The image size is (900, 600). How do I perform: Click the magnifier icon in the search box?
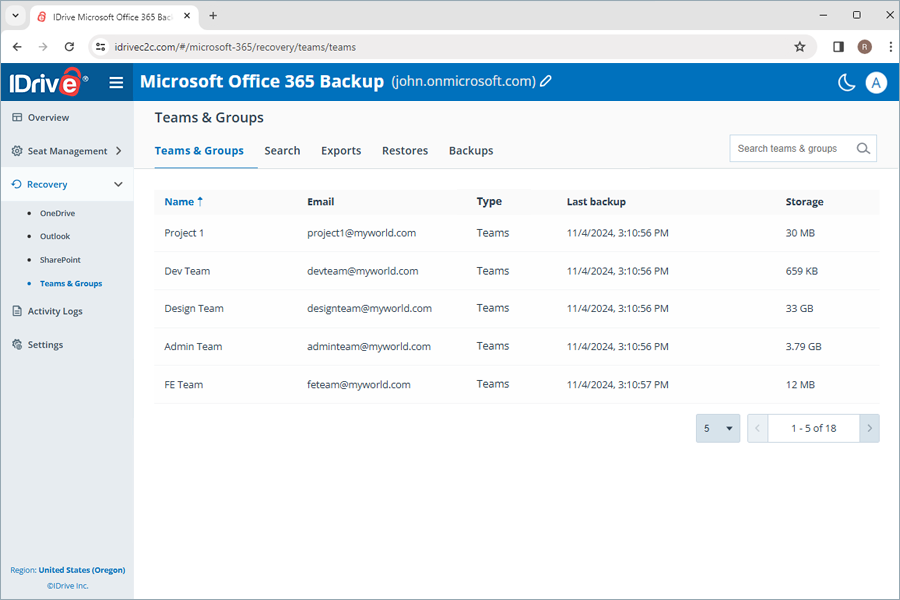pyautogui.click(x=862, y=148)
